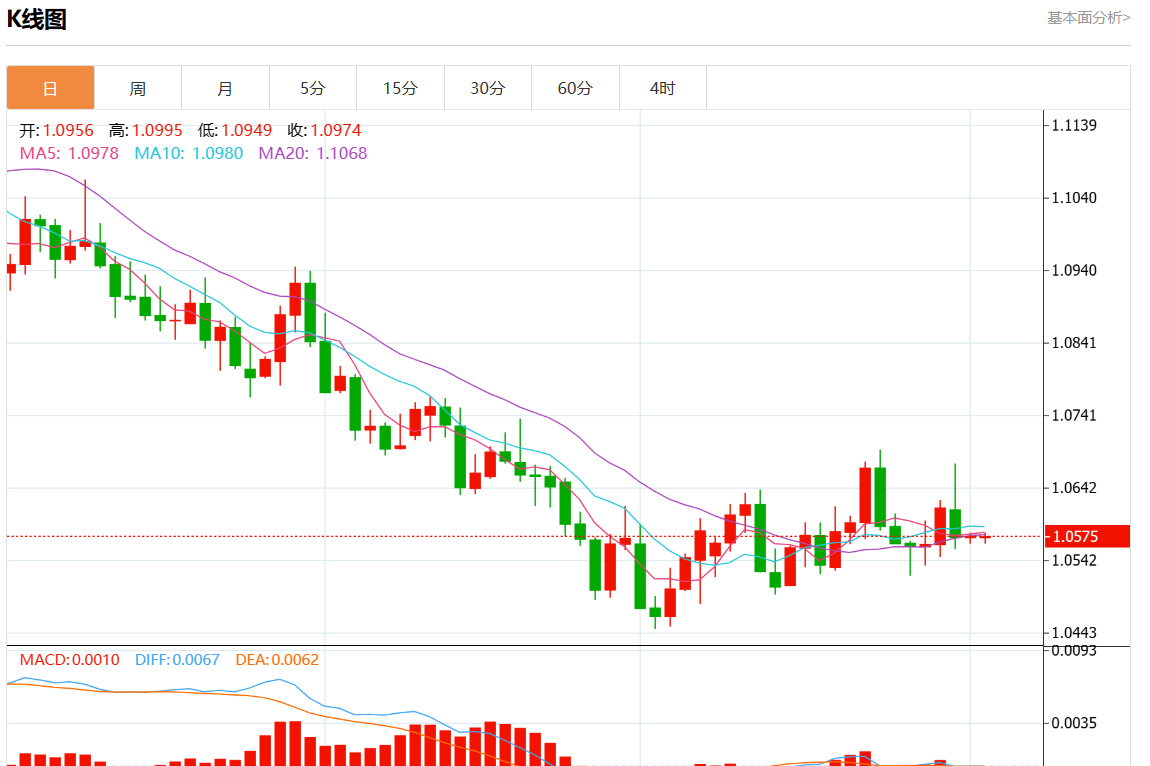The height and width of the screenshot is (766, 1150).
Task: Click the 1.0940 price axis label
Action: click(1074, 271)
